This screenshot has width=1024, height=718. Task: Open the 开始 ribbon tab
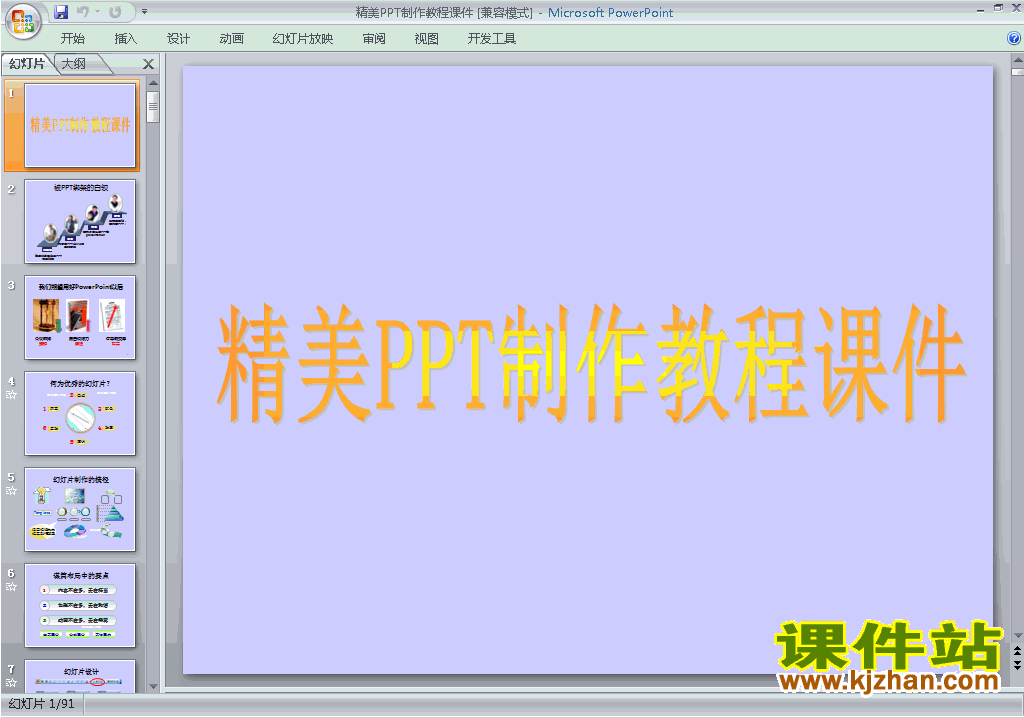tap(72, 39)
